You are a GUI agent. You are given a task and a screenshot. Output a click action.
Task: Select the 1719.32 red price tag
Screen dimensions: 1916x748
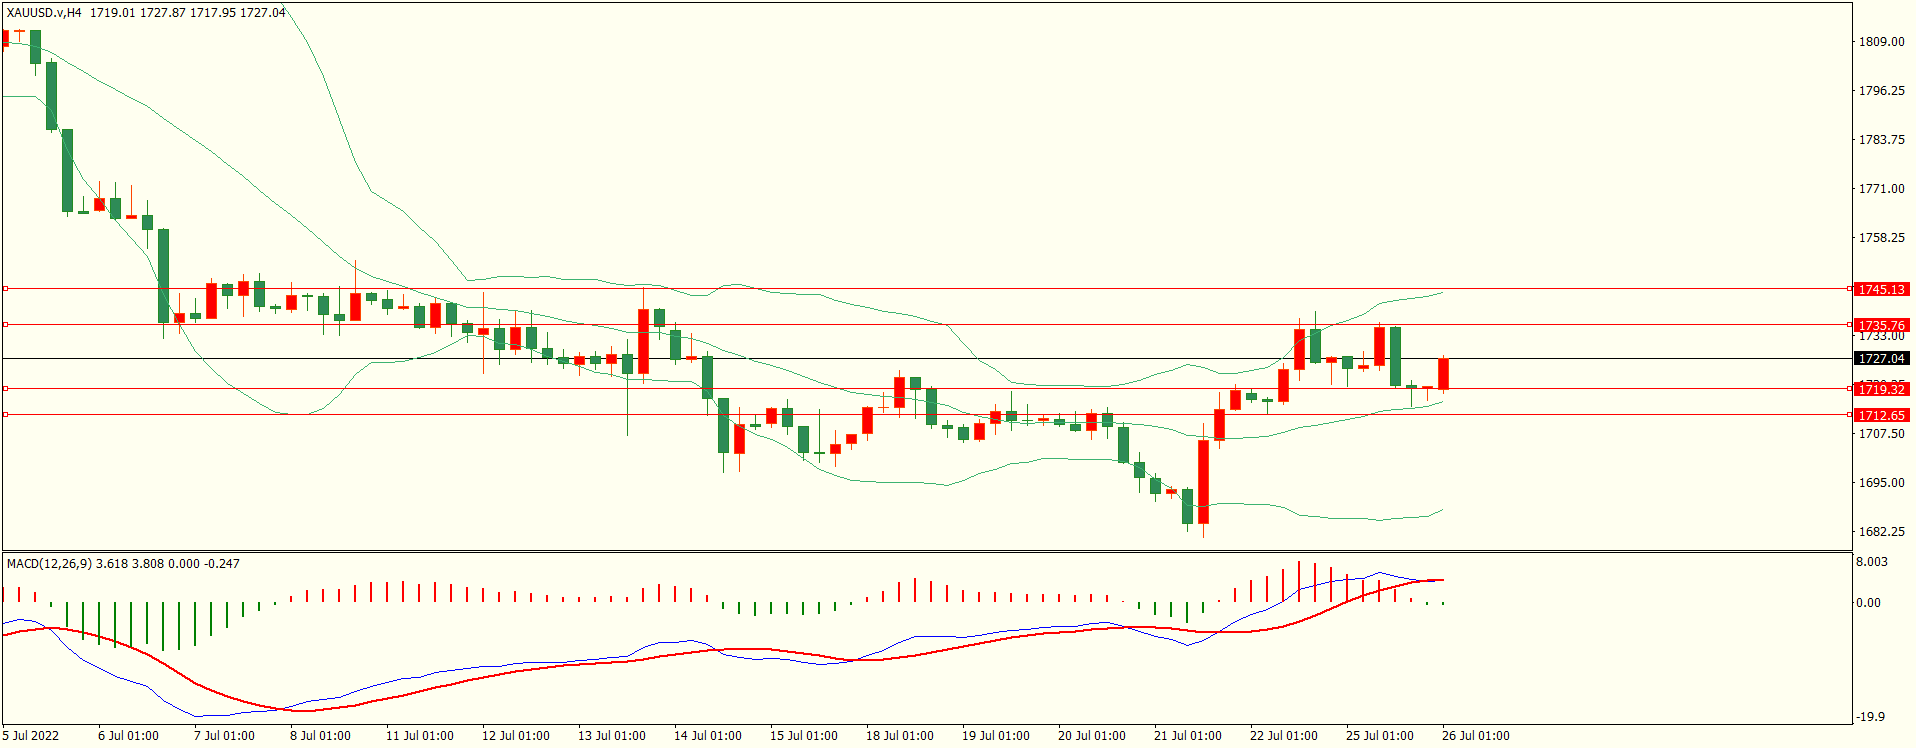(1881, 389)
